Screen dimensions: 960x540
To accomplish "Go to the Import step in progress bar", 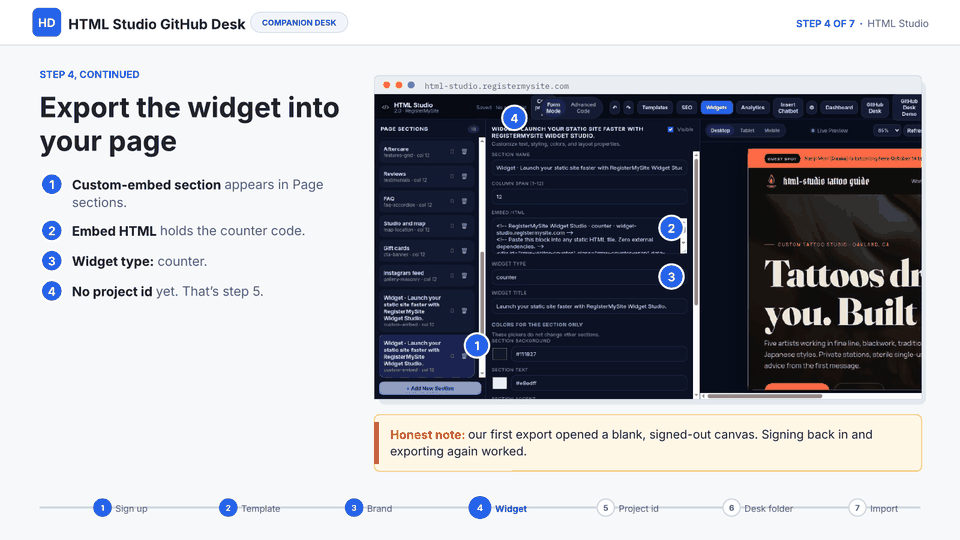I will (x=874, y=508).
